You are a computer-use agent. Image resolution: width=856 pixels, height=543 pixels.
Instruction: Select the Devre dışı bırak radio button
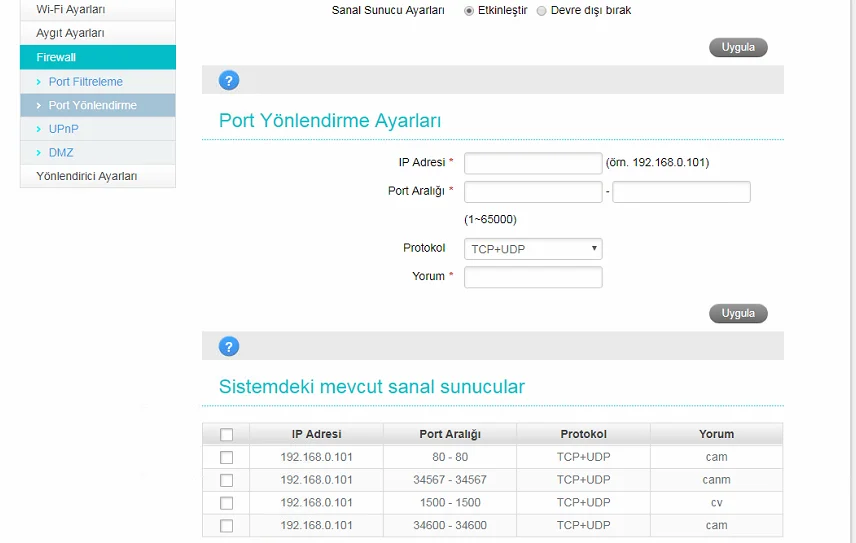pyautogui.click(x=542, y=11)
